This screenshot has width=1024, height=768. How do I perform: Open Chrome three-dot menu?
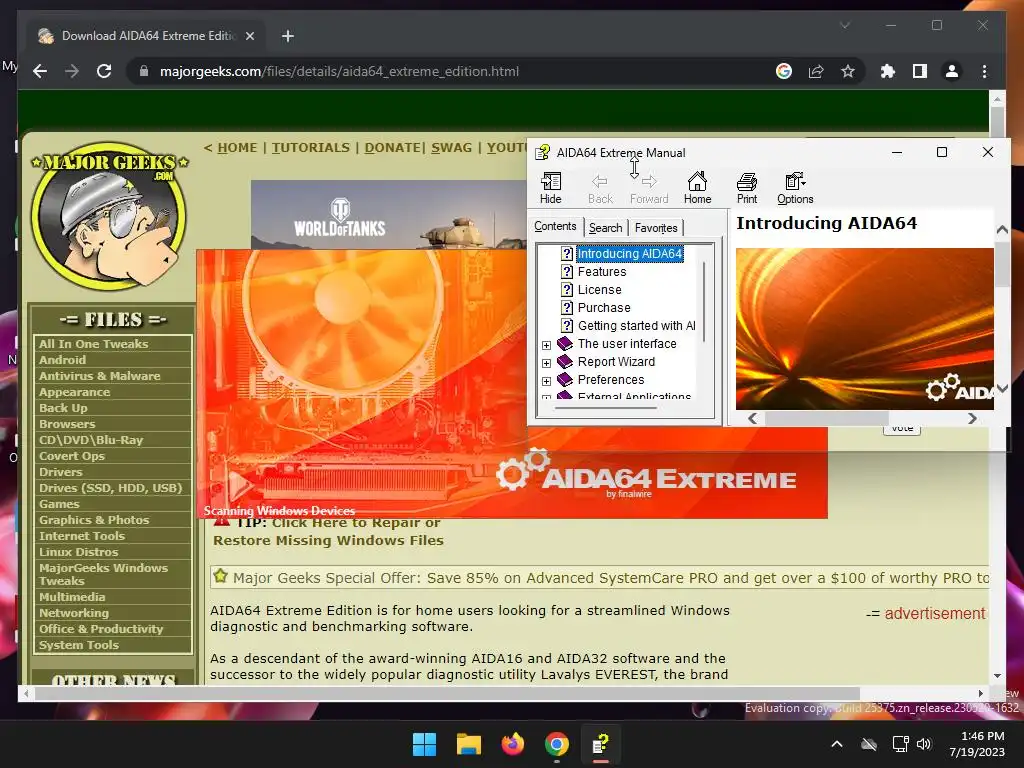(x=984, y=71)
